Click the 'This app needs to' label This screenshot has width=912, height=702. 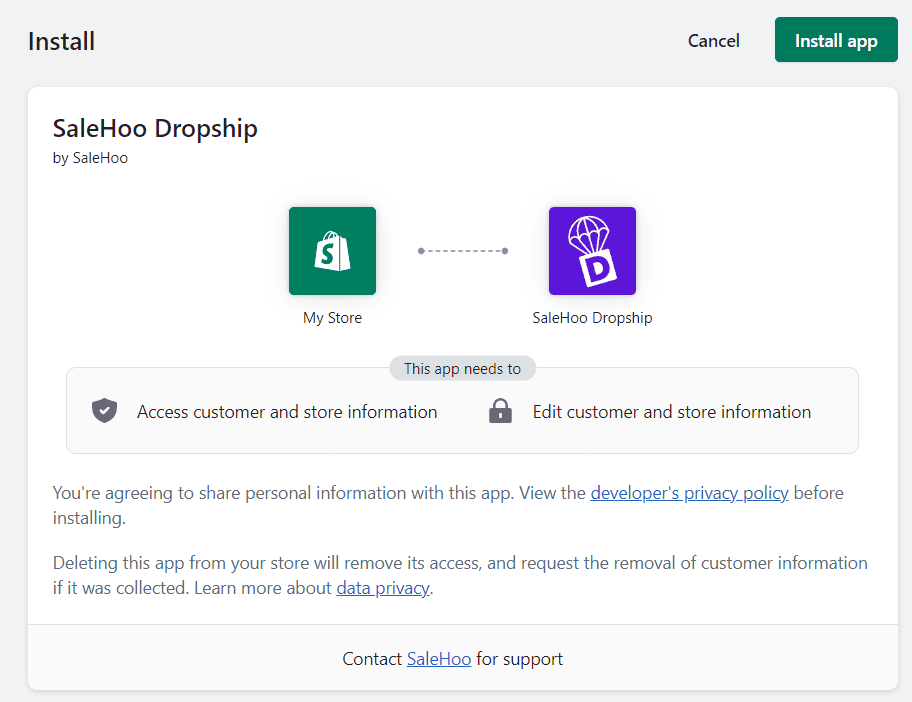462,368
